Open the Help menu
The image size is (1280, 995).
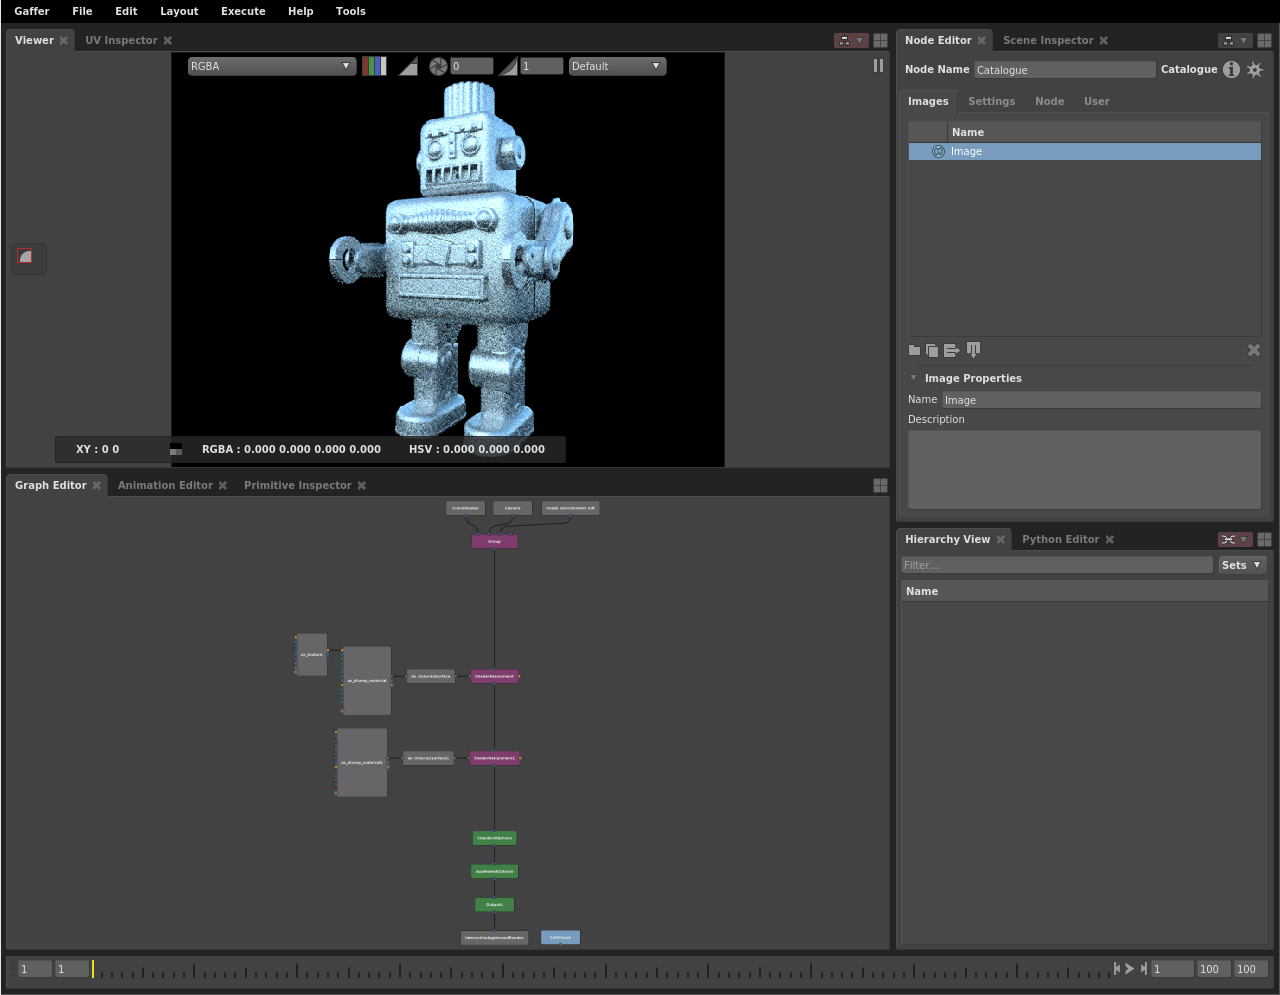click(300, 11)
